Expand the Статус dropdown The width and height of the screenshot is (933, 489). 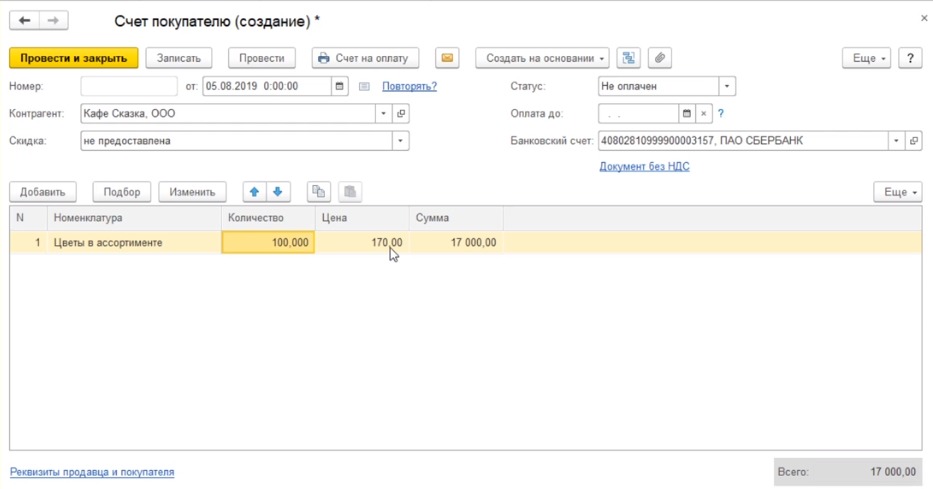(x=727, y=87)
